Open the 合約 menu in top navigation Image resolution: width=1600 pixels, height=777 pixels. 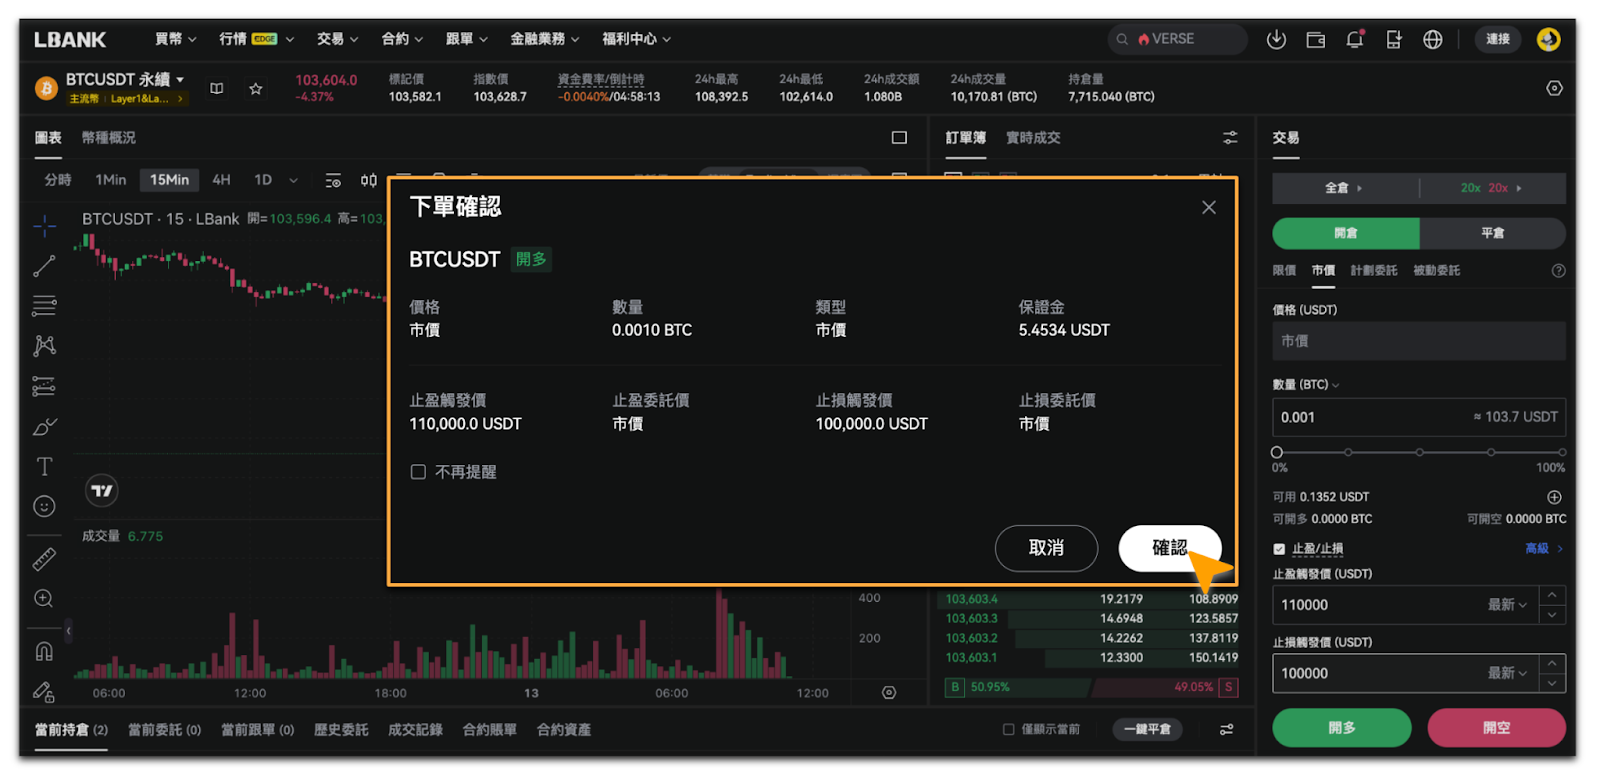402,39
